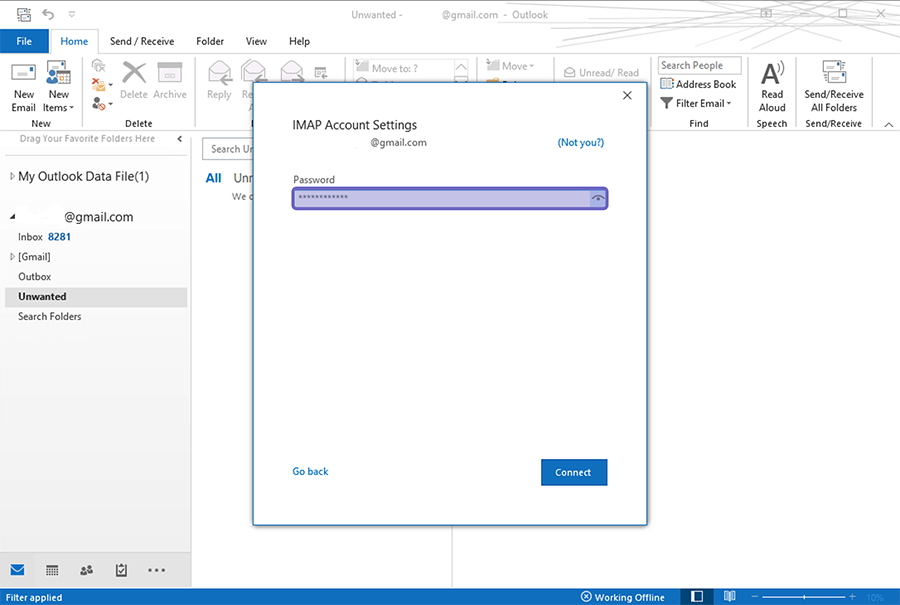Click the Connect button
The width and height of the screenshot is (900, 605).
573,472
